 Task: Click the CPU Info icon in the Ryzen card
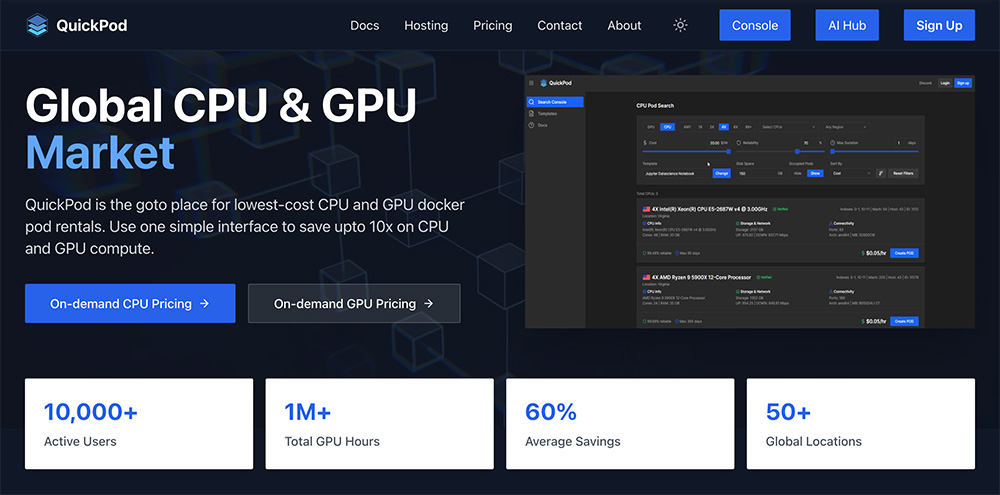tap(644, 292)
